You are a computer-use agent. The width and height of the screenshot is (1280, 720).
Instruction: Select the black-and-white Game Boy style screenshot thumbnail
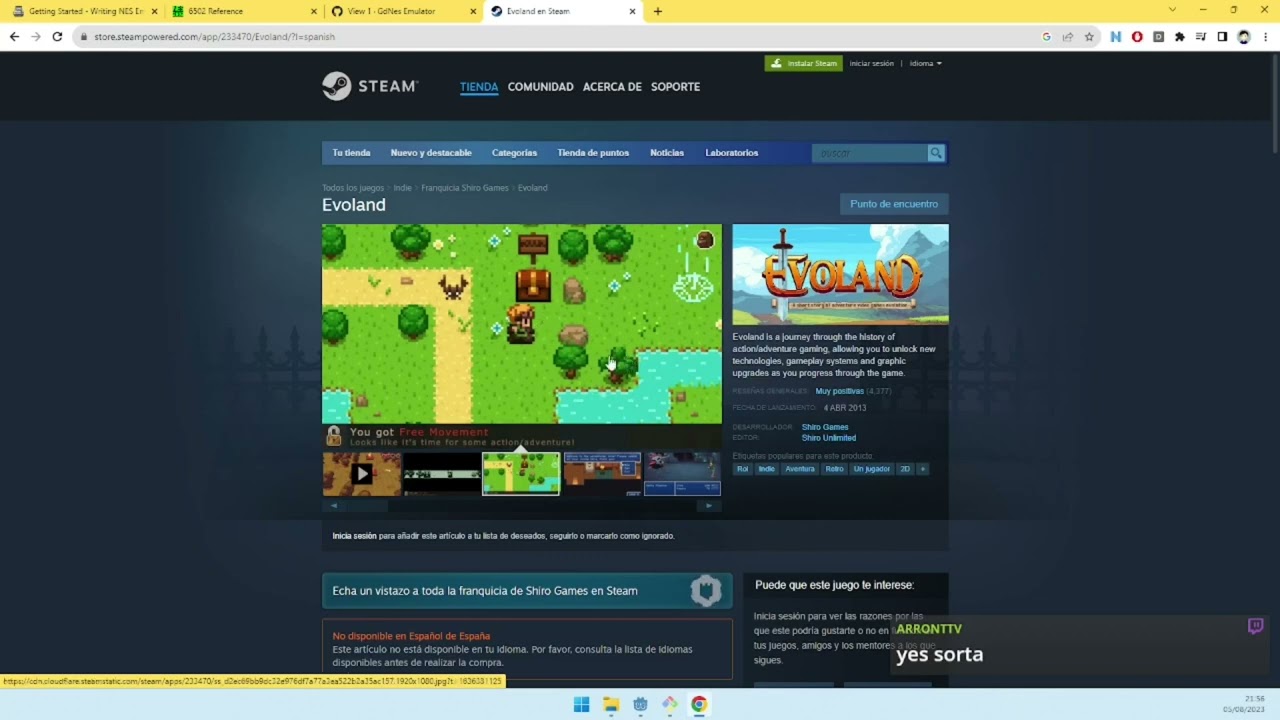[441, 474]
